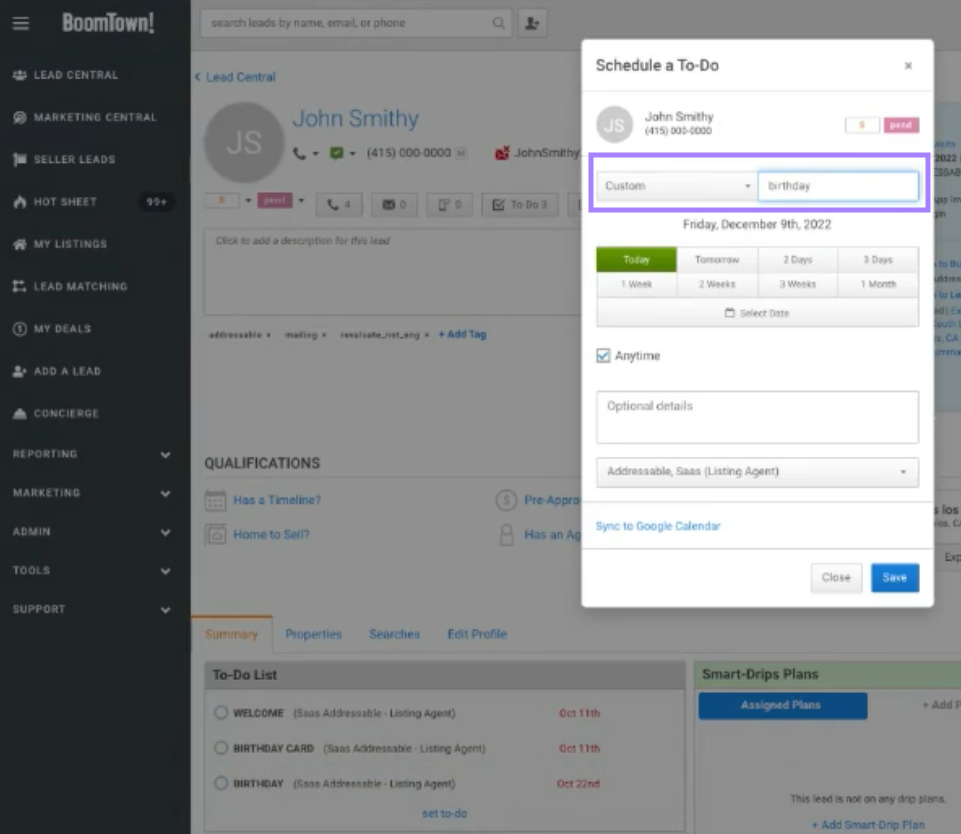This screenshot has width=961, height=834.
Task: Open the Custom to-do type dropdown
Action: (x=677, y=186)
